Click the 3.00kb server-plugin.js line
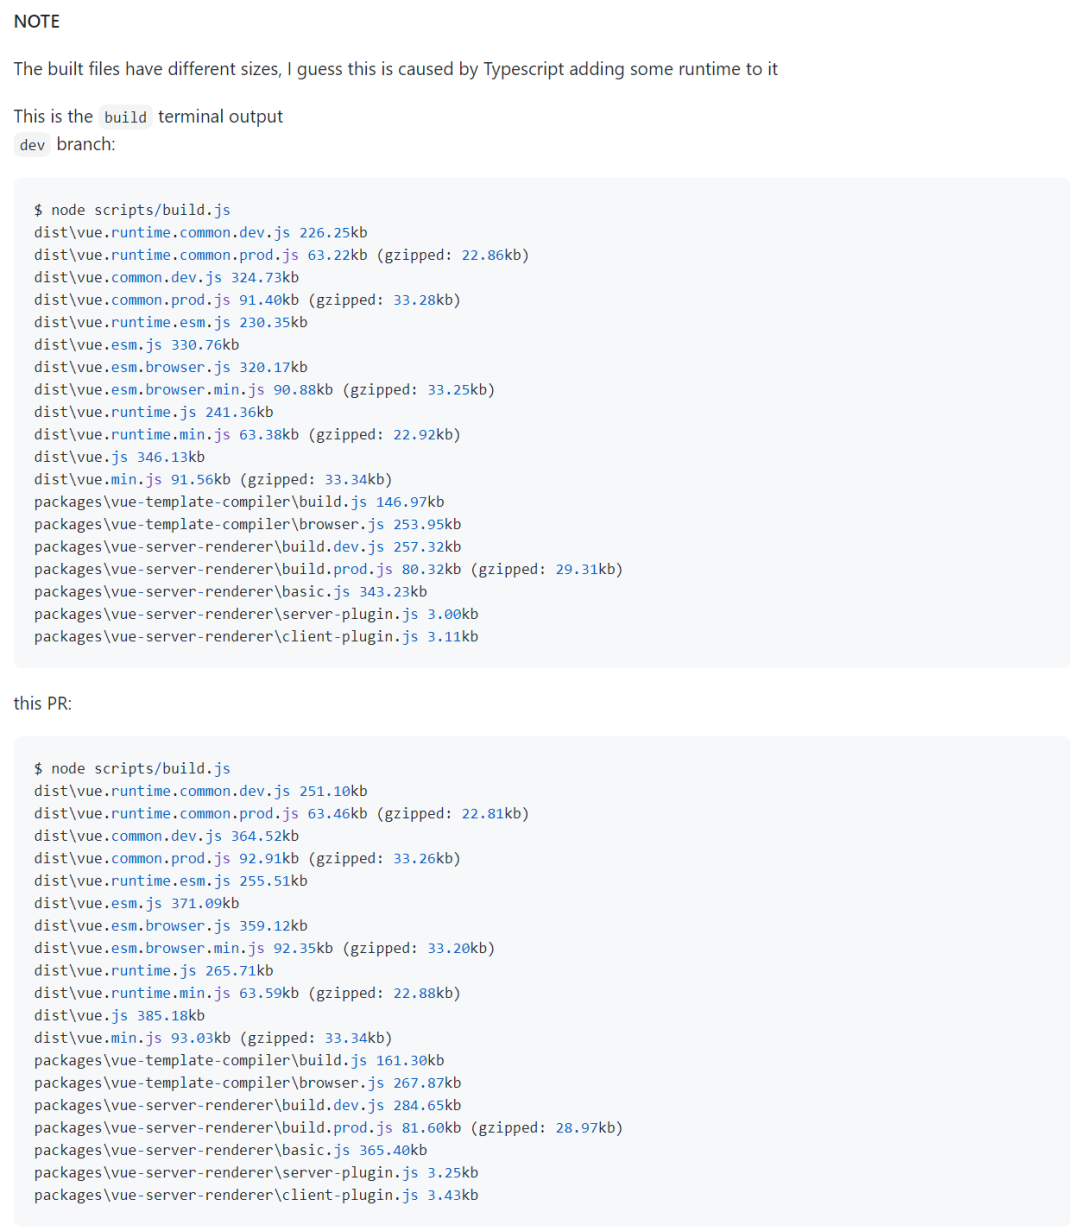The height and width of the screenshot is (1231, 1080). coord(255,614)
